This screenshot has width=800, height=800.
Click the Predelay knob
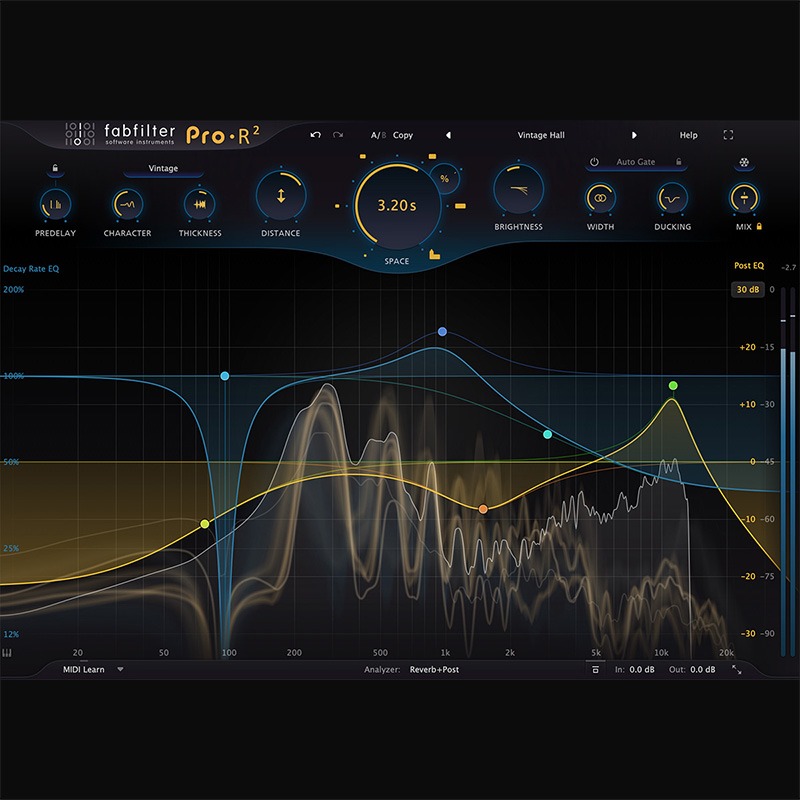(x=55, y=204)
